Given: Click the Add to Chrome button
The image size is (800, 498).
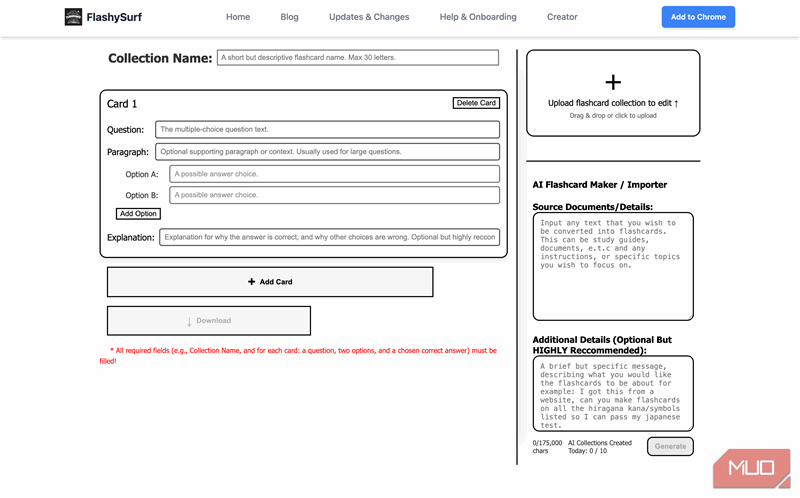Looking at the screenshot, I should [x=698, y=17].
